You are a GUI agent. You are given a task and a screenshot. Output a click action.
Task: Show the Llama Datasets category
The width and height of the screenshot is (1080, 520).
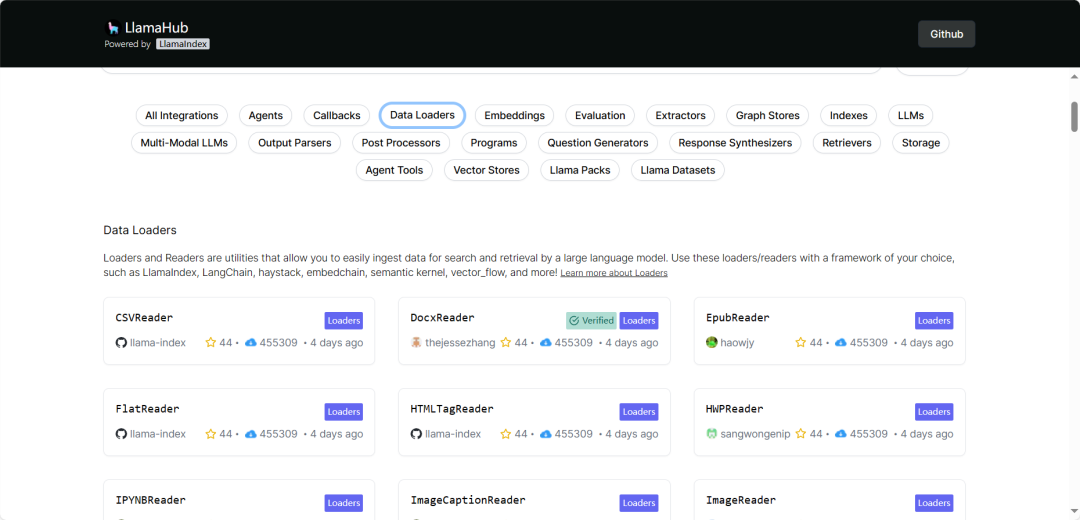tap(678, 170)
